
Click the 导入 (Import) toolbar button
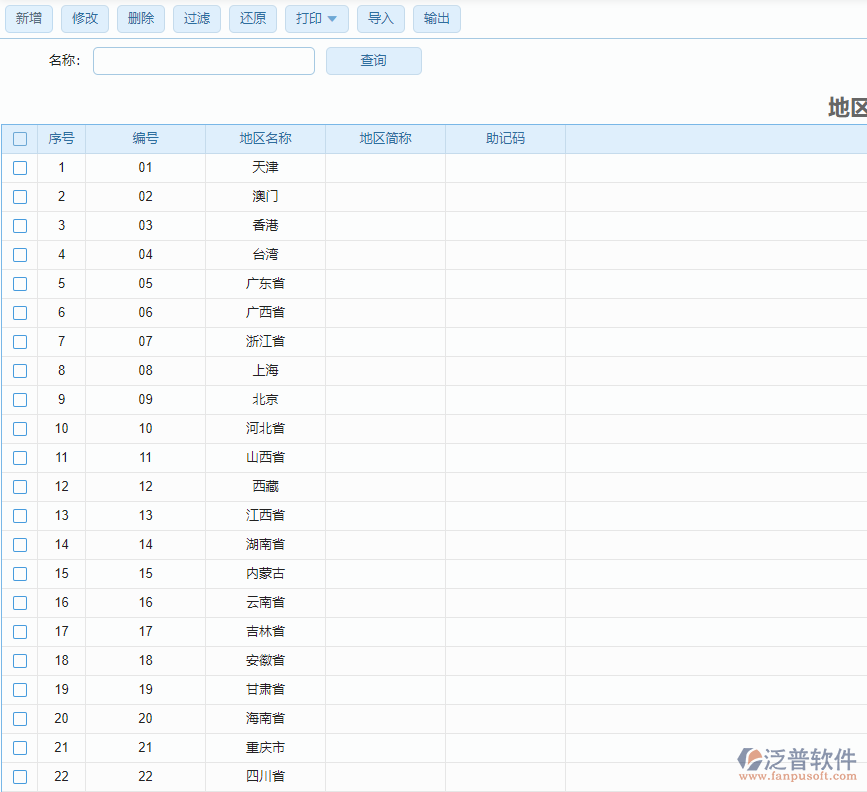(381, 19)
